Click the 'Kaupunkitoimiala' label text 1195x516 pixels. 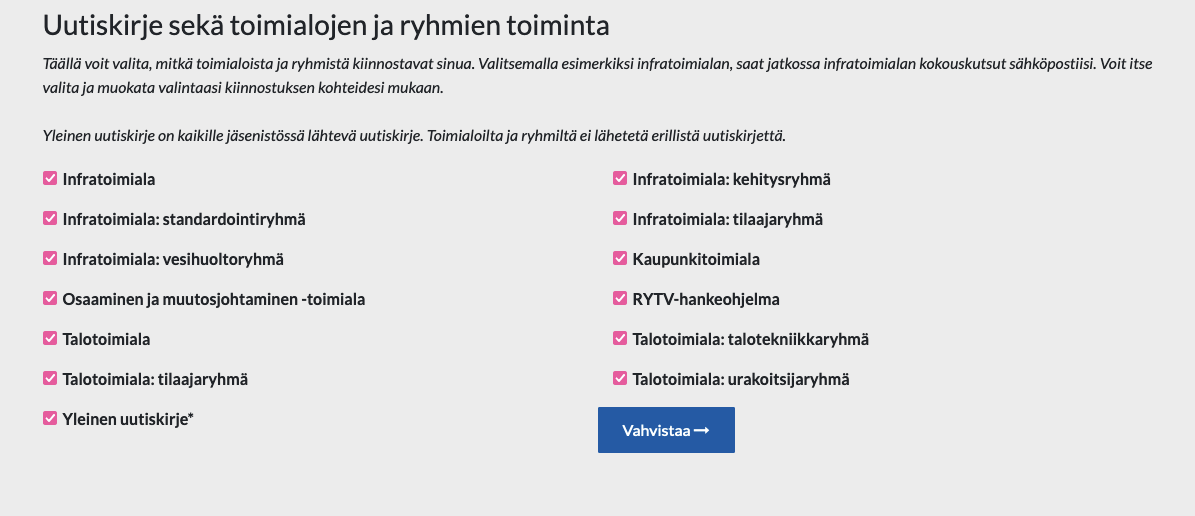pyautogui.click(x=696, y=259)
